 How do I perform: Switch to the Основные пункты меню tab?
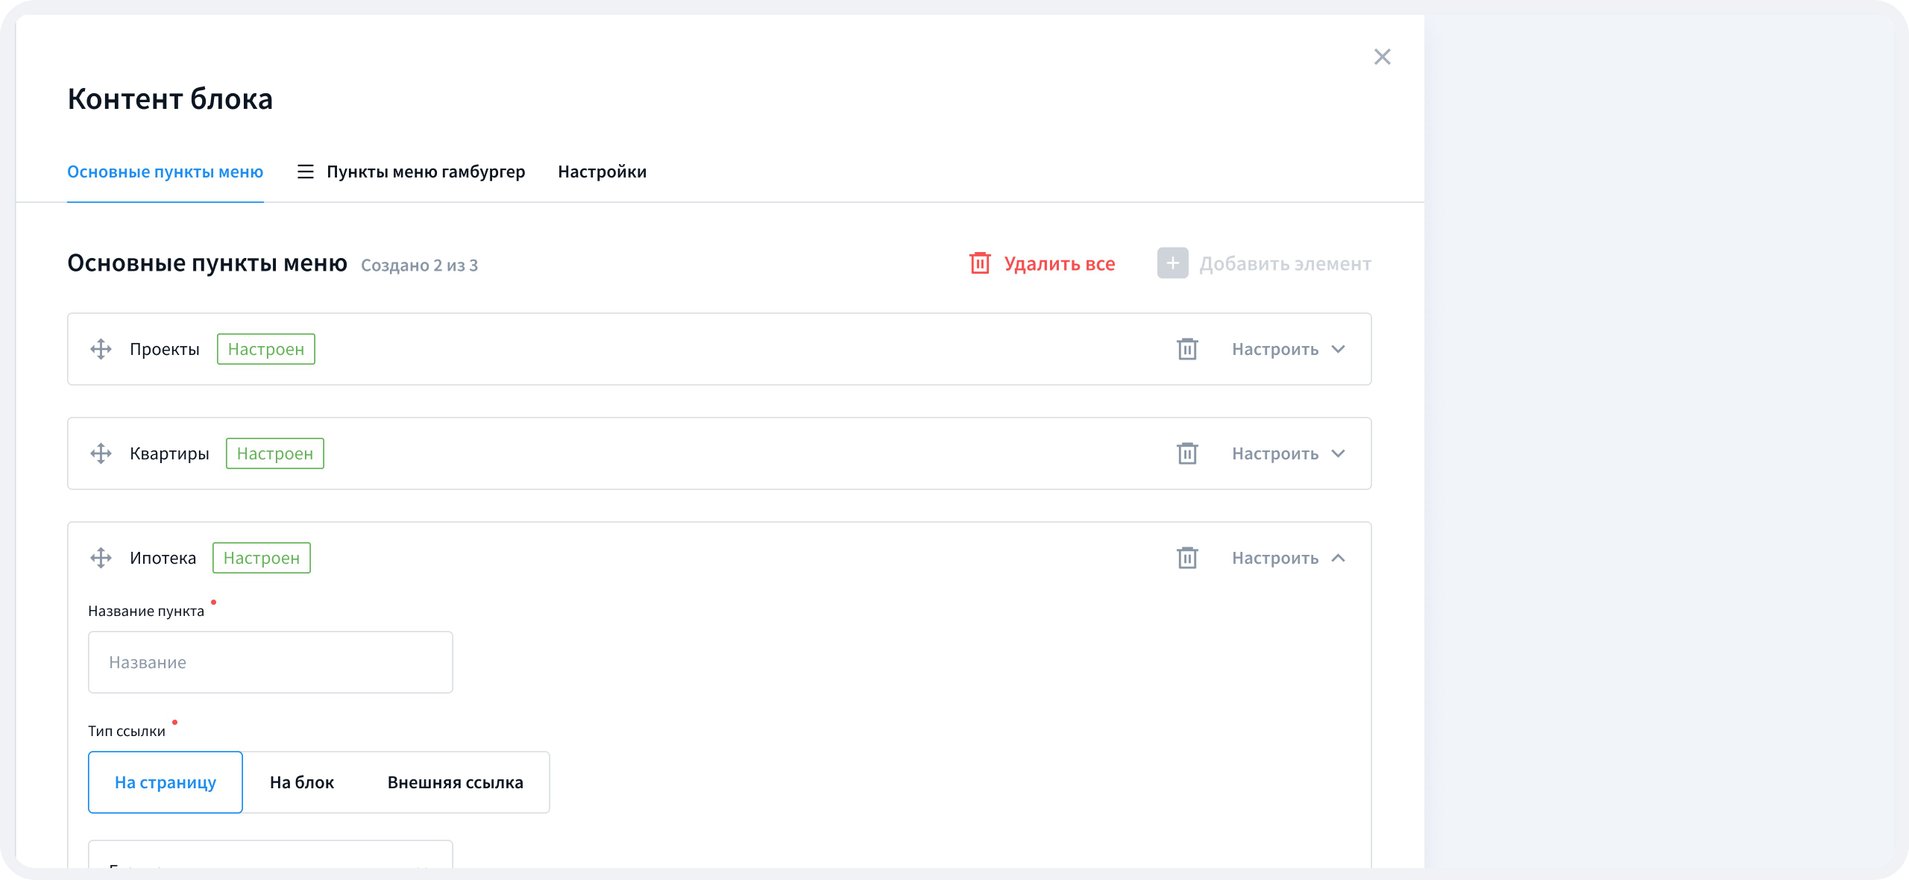click(165, 172)
